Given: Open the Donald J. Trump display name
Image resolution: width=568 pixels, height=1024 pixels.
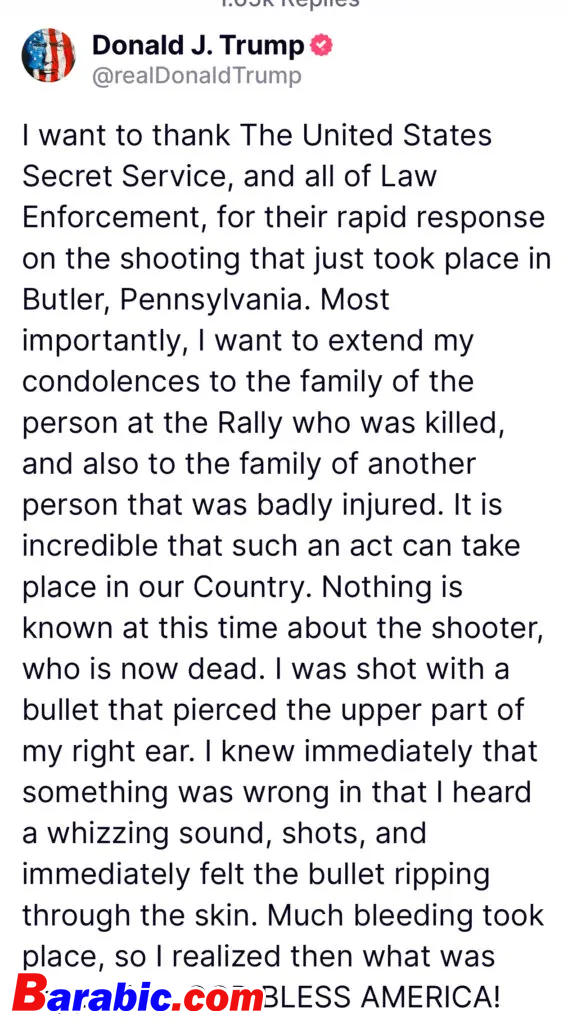Looking at the screenshot, I should (198, 46).
